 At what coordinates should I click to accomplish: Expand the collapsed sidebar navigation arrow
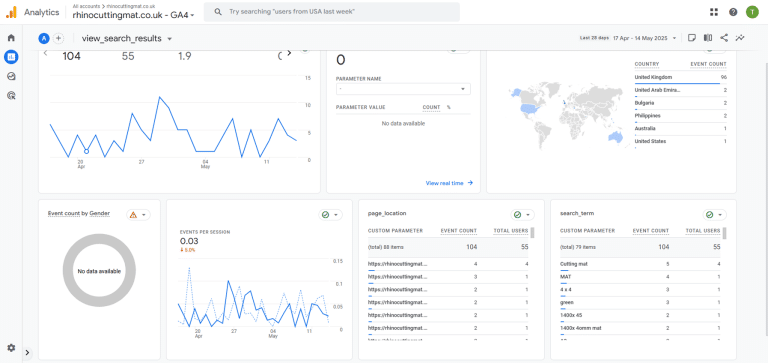click(27, 352)
